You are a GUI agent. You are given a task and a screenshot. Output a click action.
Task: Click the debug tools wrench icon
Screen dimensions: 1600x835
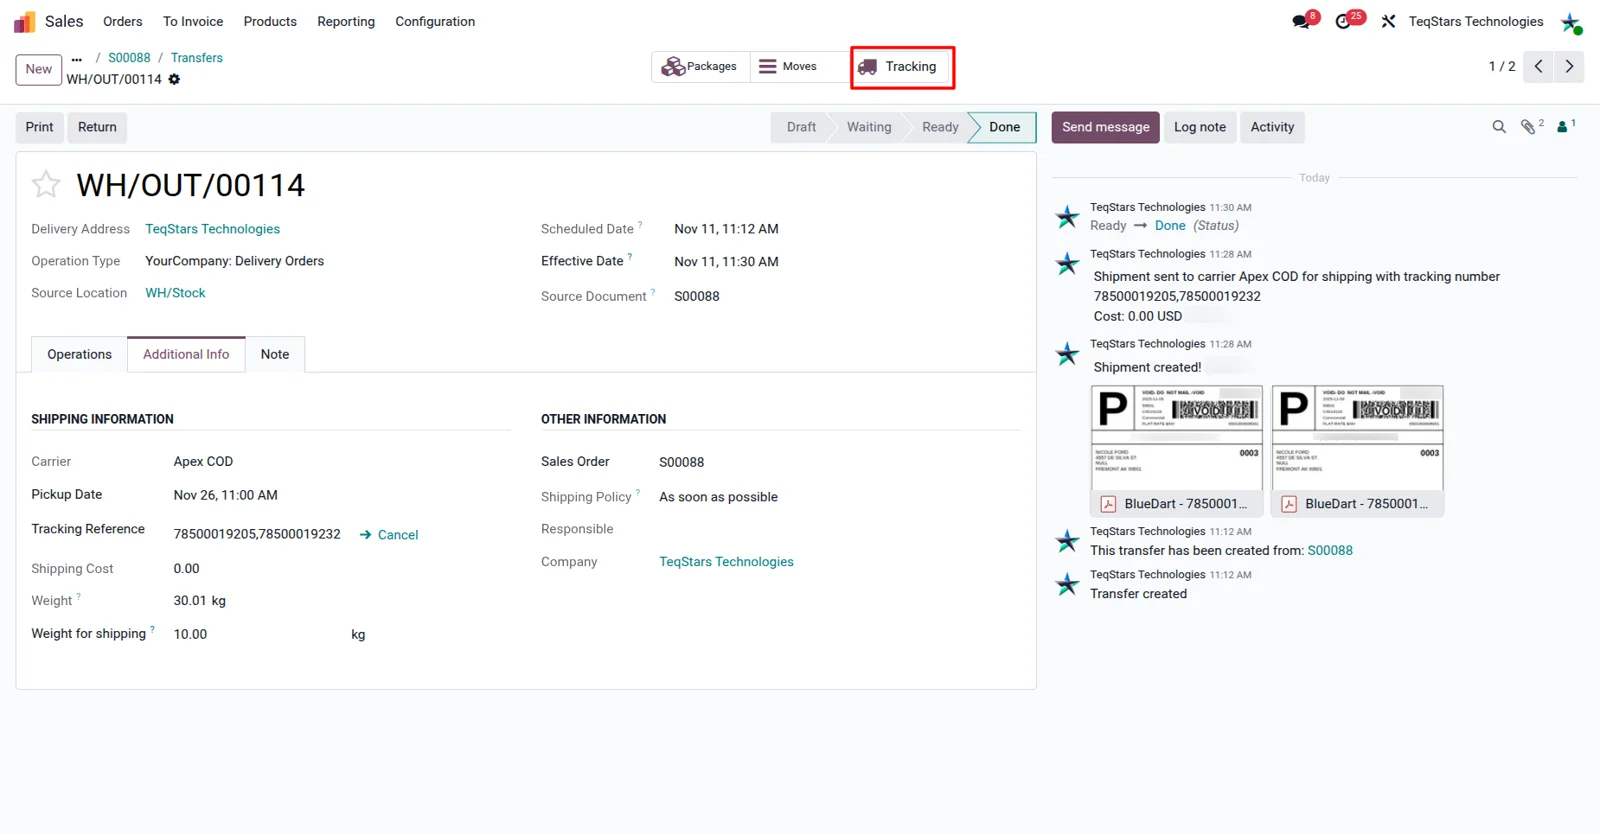point(1388,21)
